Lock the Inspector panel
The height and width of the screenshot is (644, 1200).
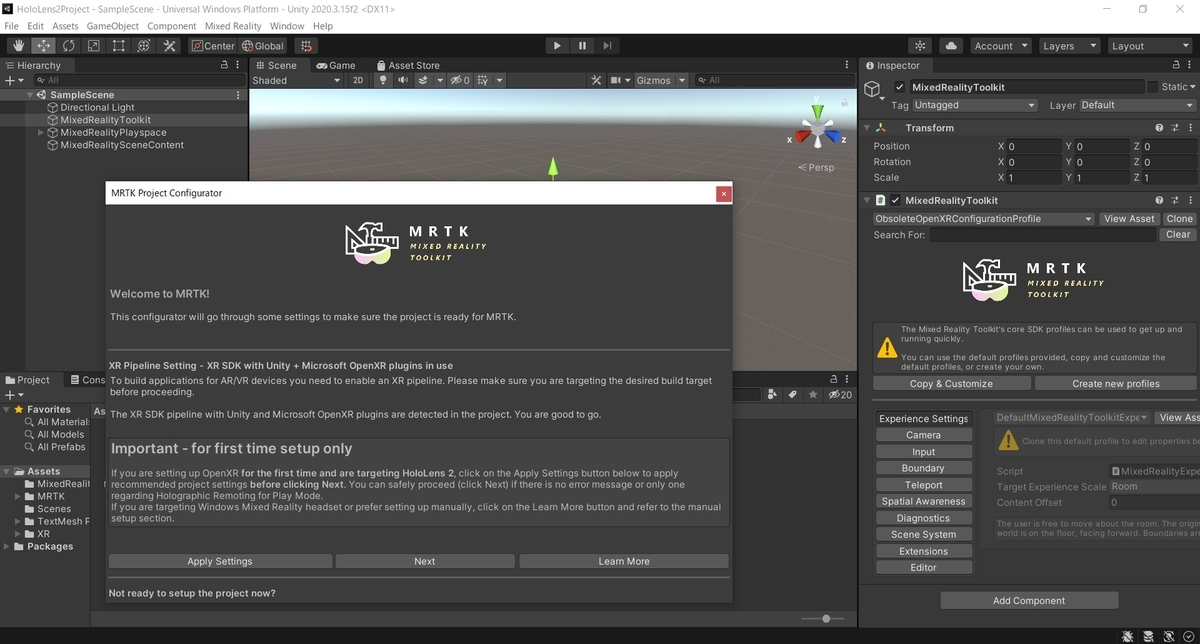pyautogui.click(x=1174, y=65)
